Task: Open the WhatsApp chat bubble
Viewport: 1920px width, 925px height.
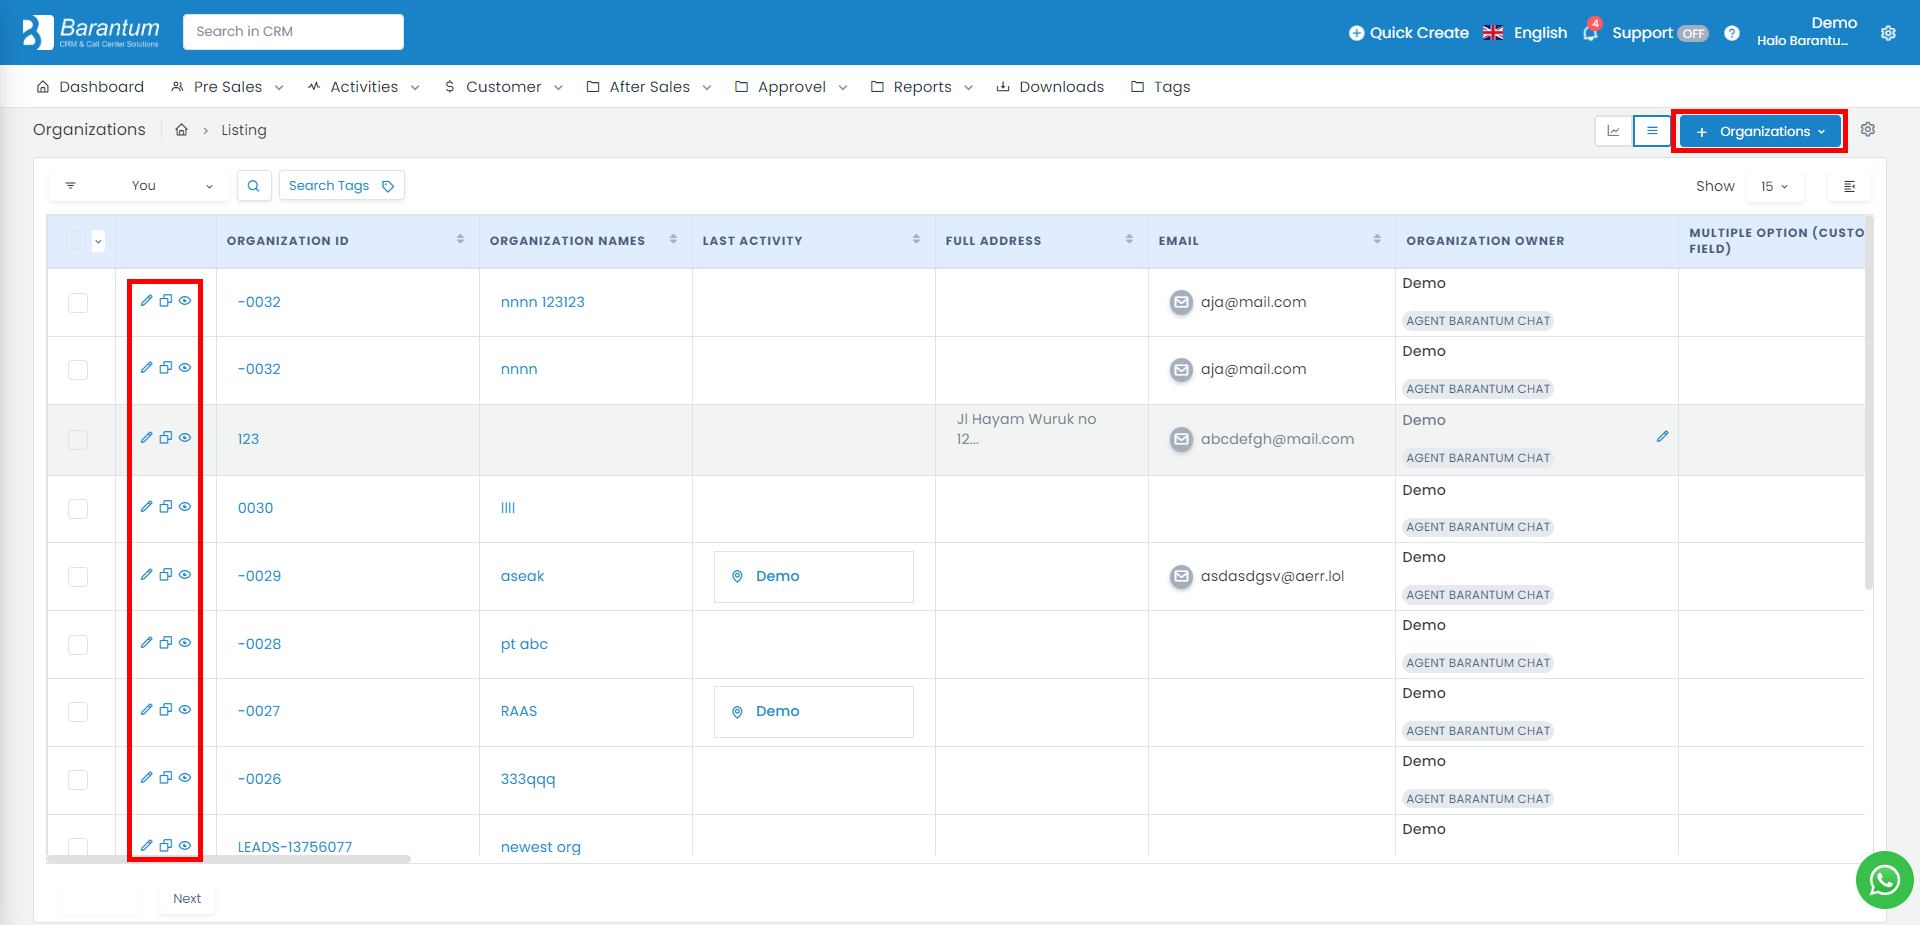Action: coord(1884,880)
